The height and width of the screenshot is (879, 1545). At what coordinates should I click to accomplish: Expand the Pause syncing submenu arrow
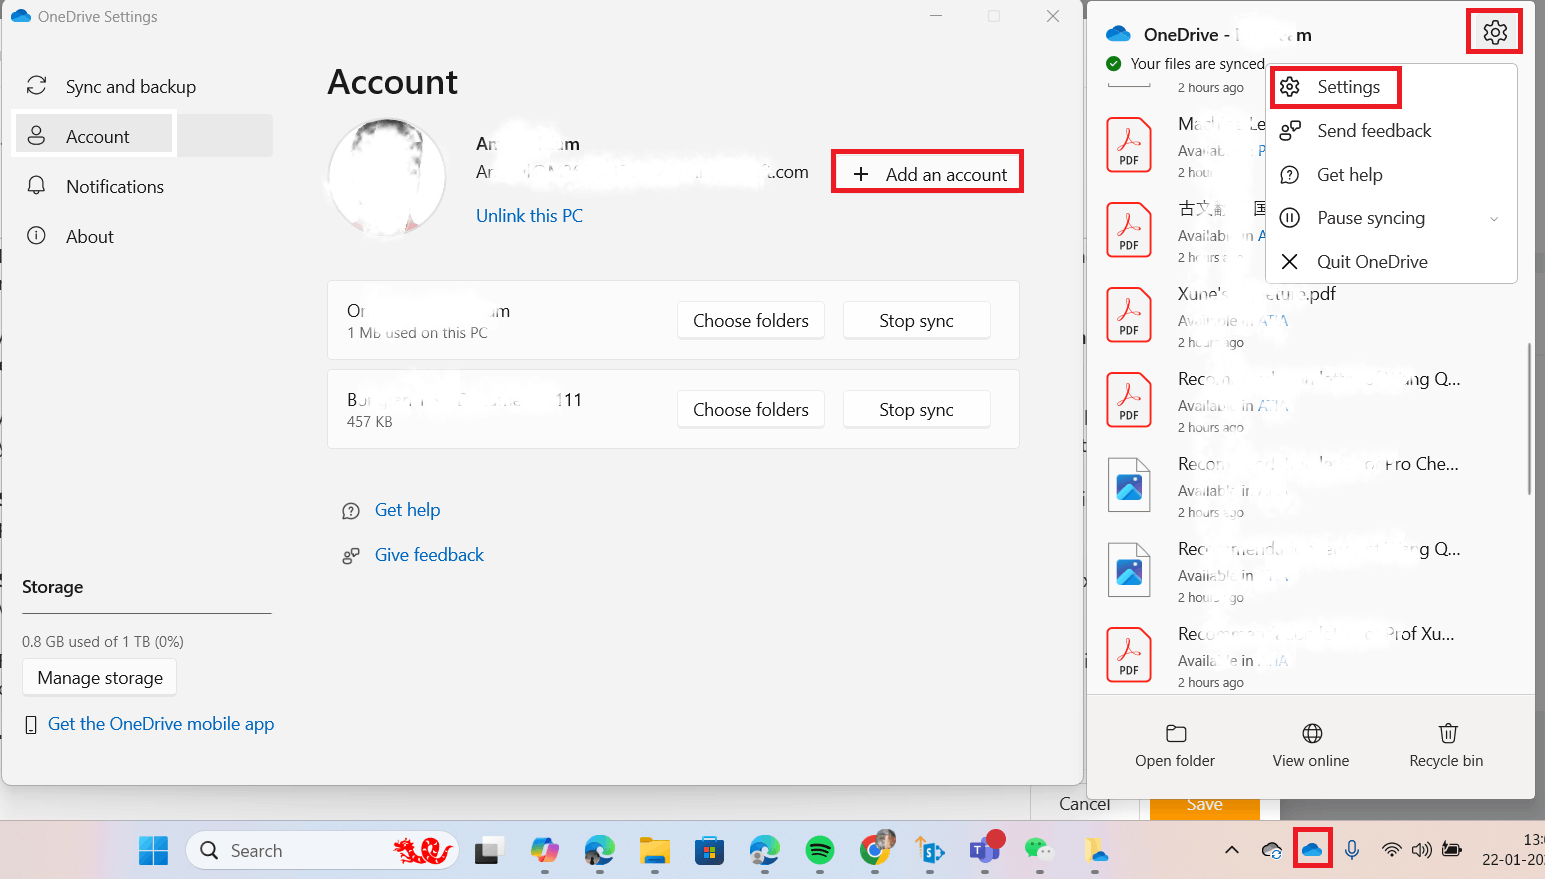[x=1494, y=219]
